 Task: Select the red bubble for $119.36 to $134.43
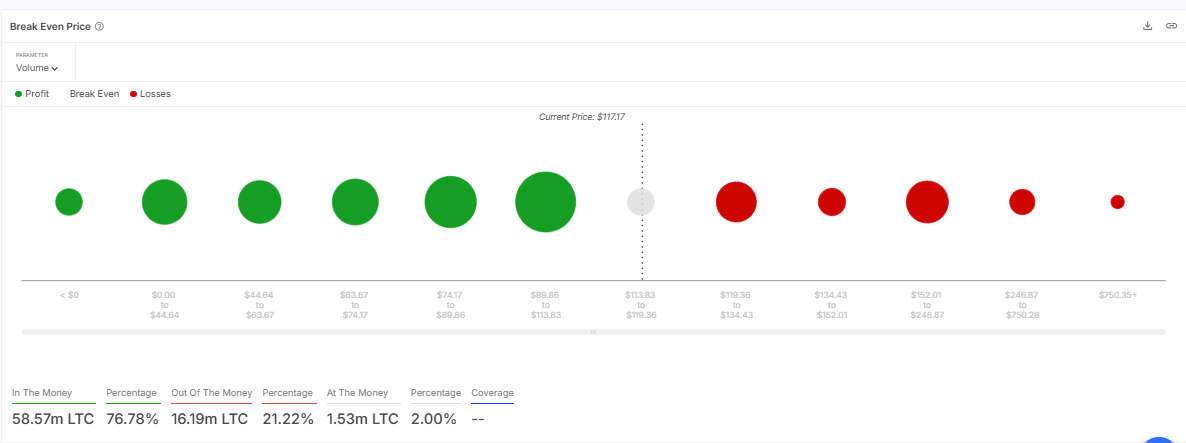click(x=736, y=202)
